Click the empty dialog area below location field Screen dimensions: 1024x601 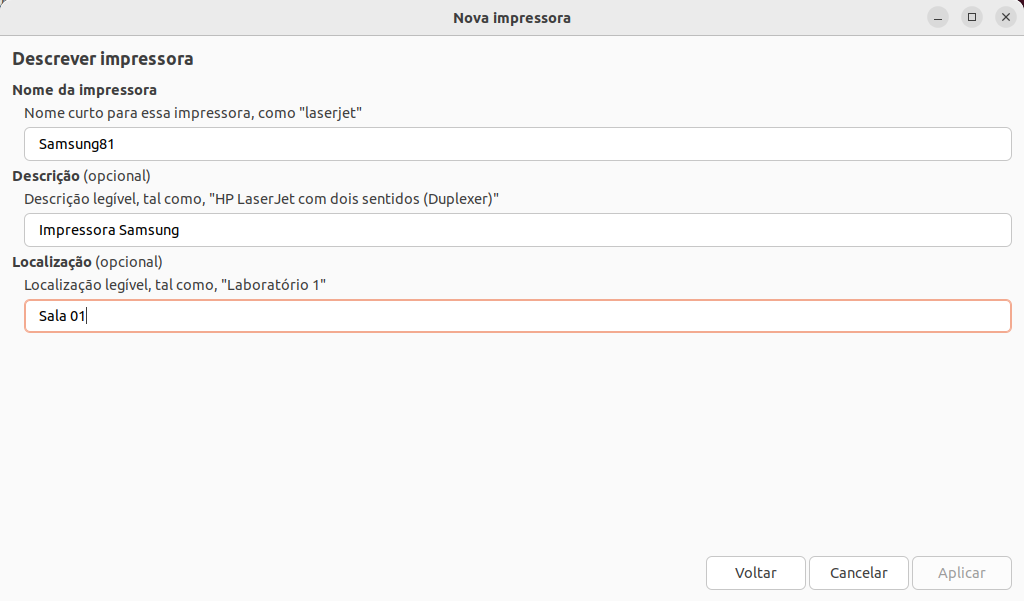click(x=511, y=440)
